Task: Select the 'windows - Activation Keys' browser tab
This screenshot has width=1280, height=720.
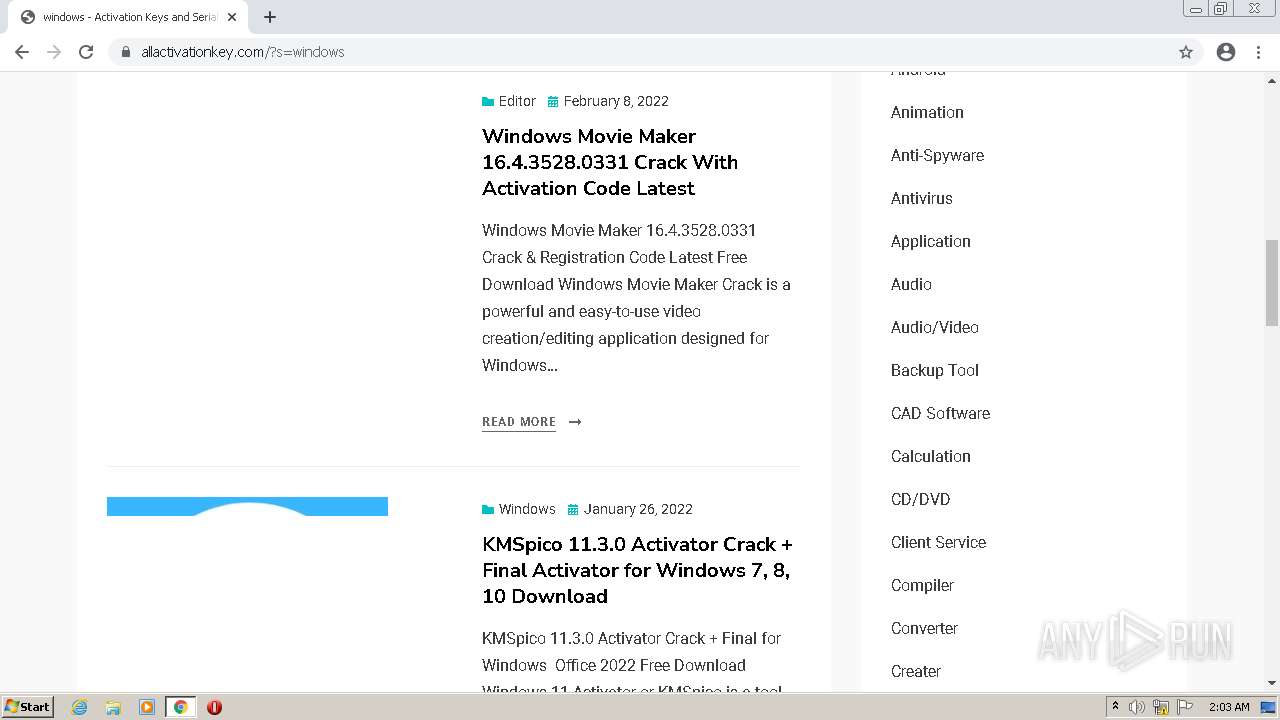Action: click(x=128, y=17)
